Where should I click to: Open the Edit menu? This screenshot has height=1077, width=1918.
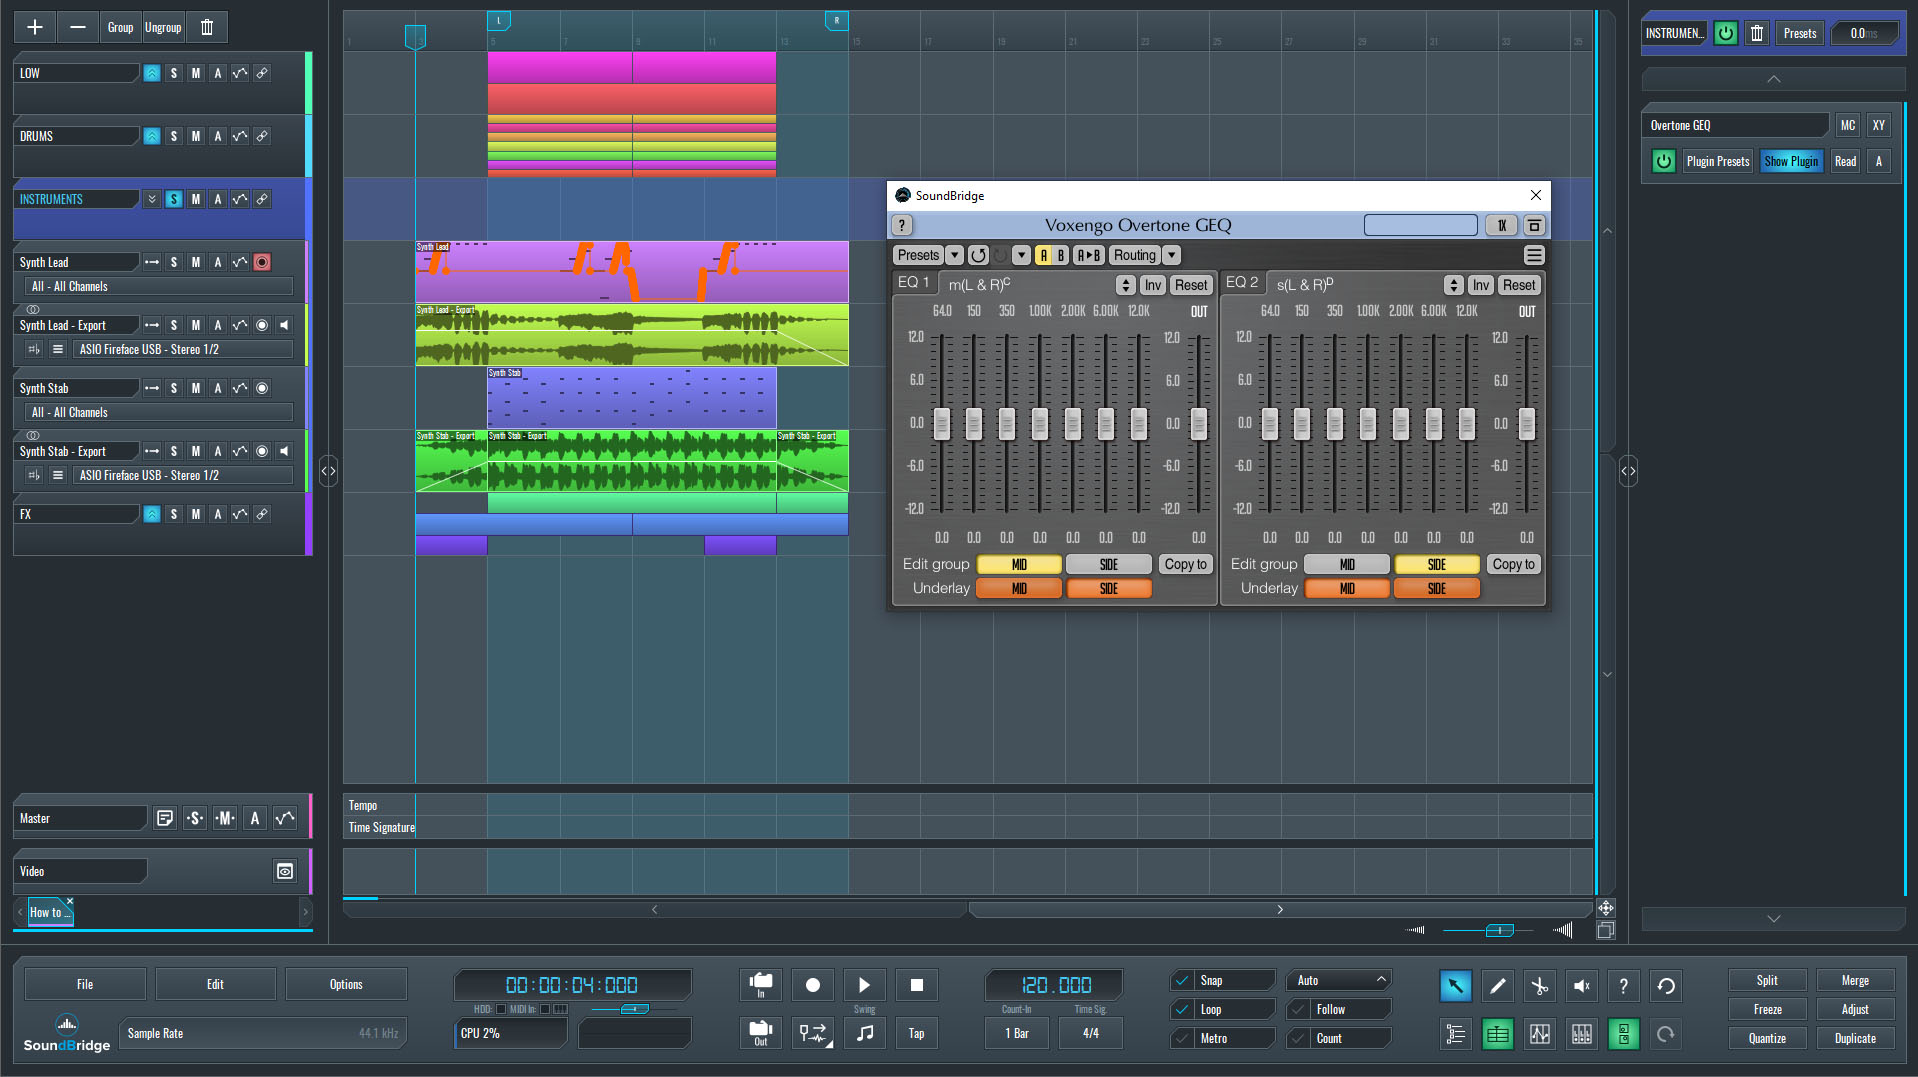pyautogui.click(x=215, y=985)
